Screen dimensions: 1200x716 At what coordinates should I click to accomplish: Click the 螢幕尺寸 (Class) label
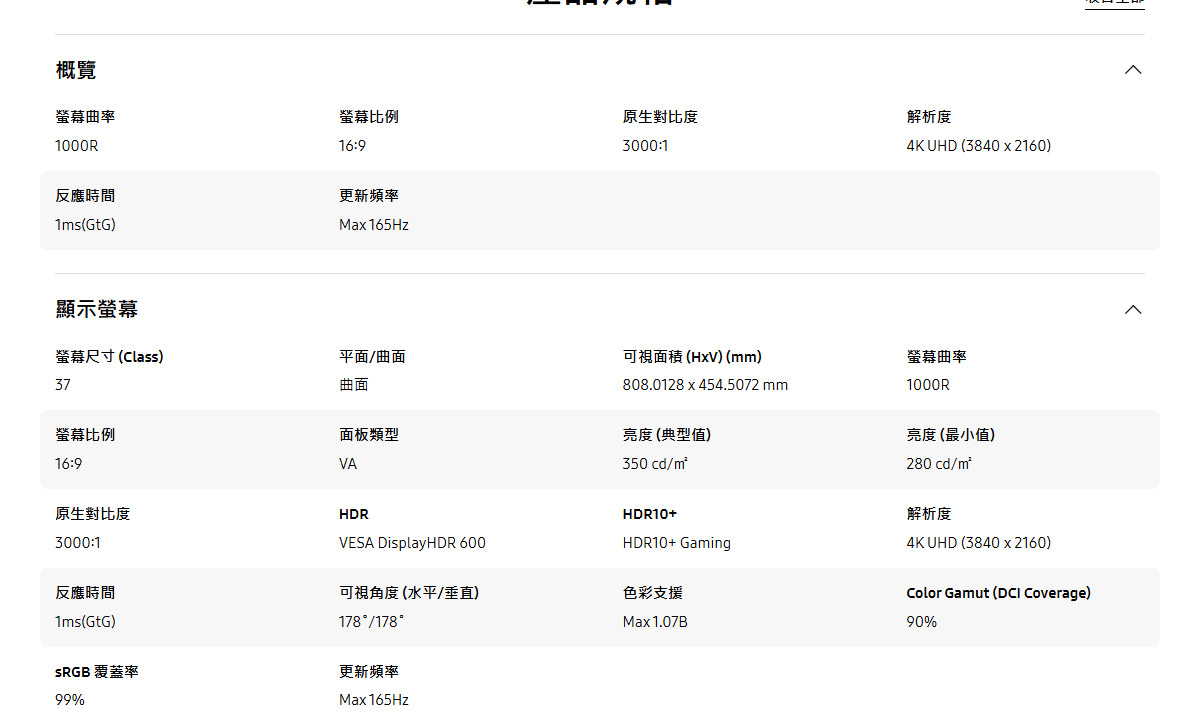coord(109,357)
